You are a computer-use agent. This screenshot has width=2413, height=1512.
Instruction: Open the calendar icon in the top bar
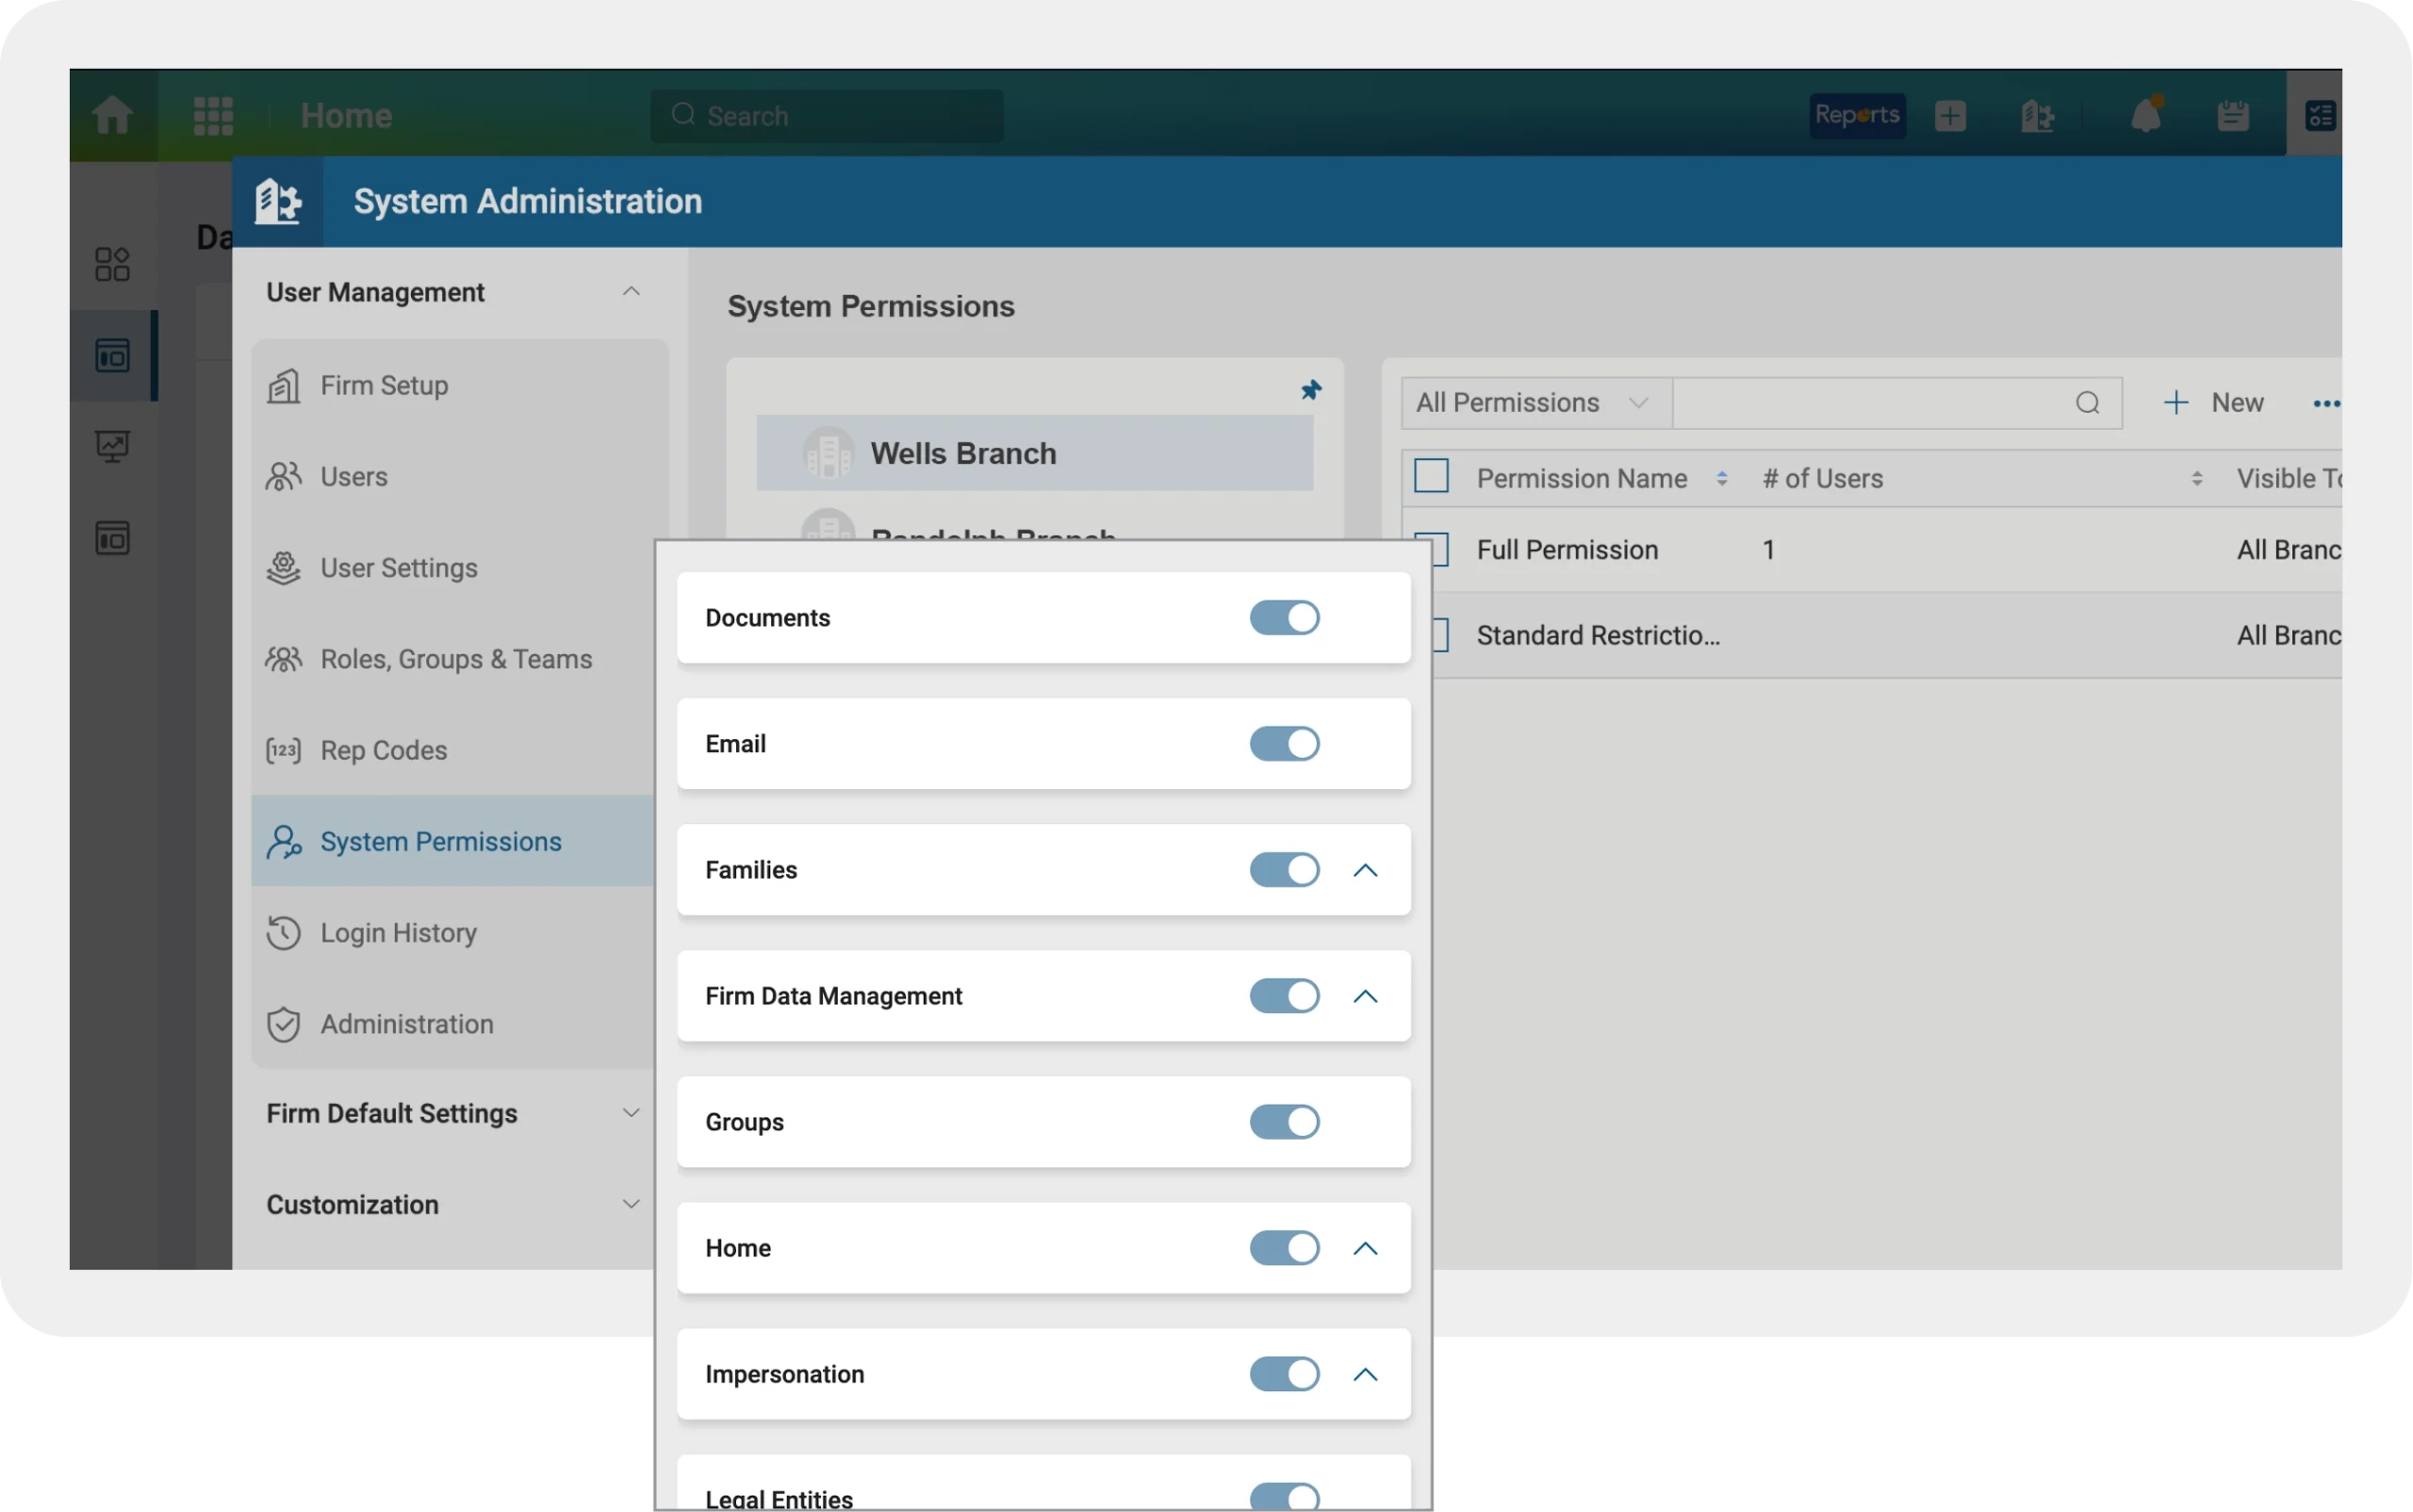pyautogui.click(x=2234, y=114)
